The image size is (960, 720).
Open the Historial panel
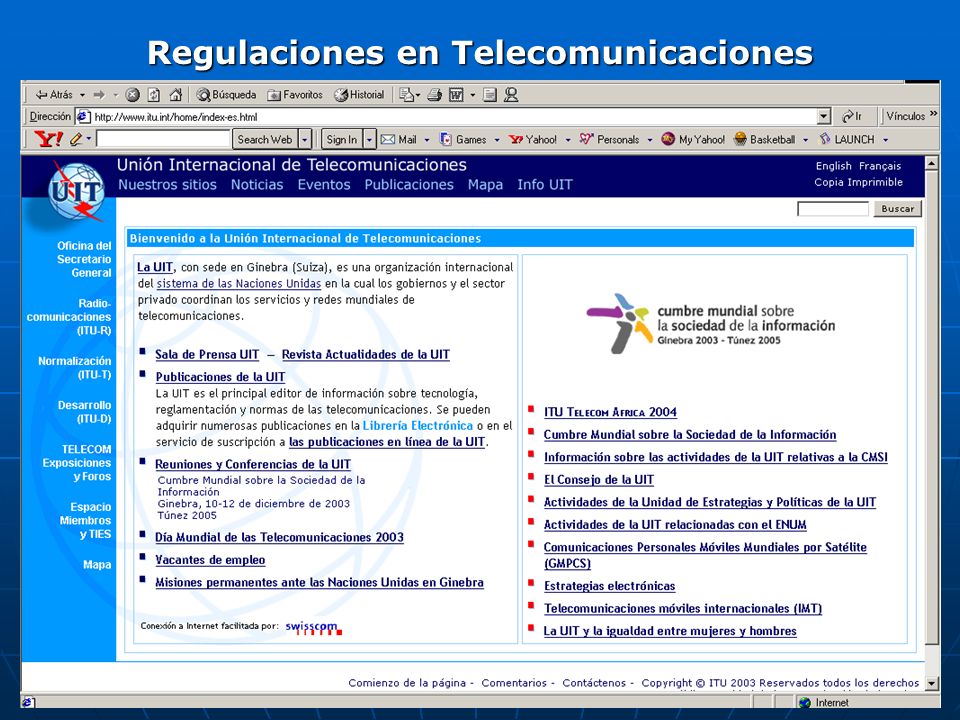[359, 95]
